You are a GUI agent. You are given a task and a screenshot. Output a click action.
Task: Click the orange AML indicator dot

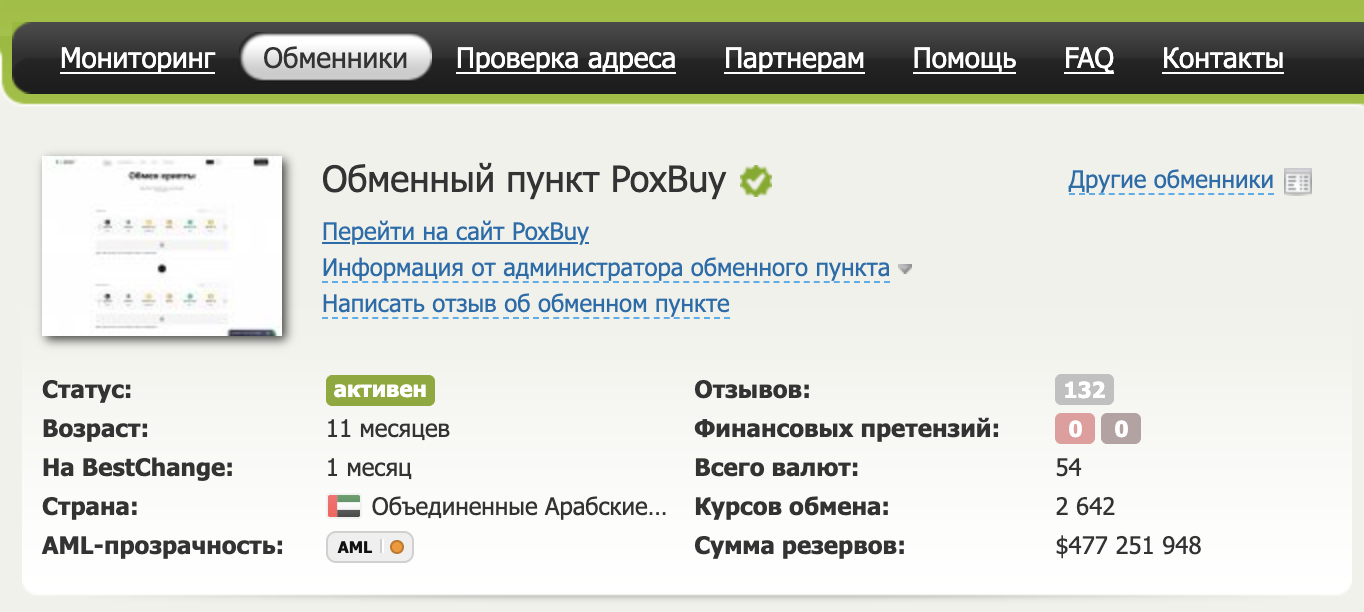[397, 547]
